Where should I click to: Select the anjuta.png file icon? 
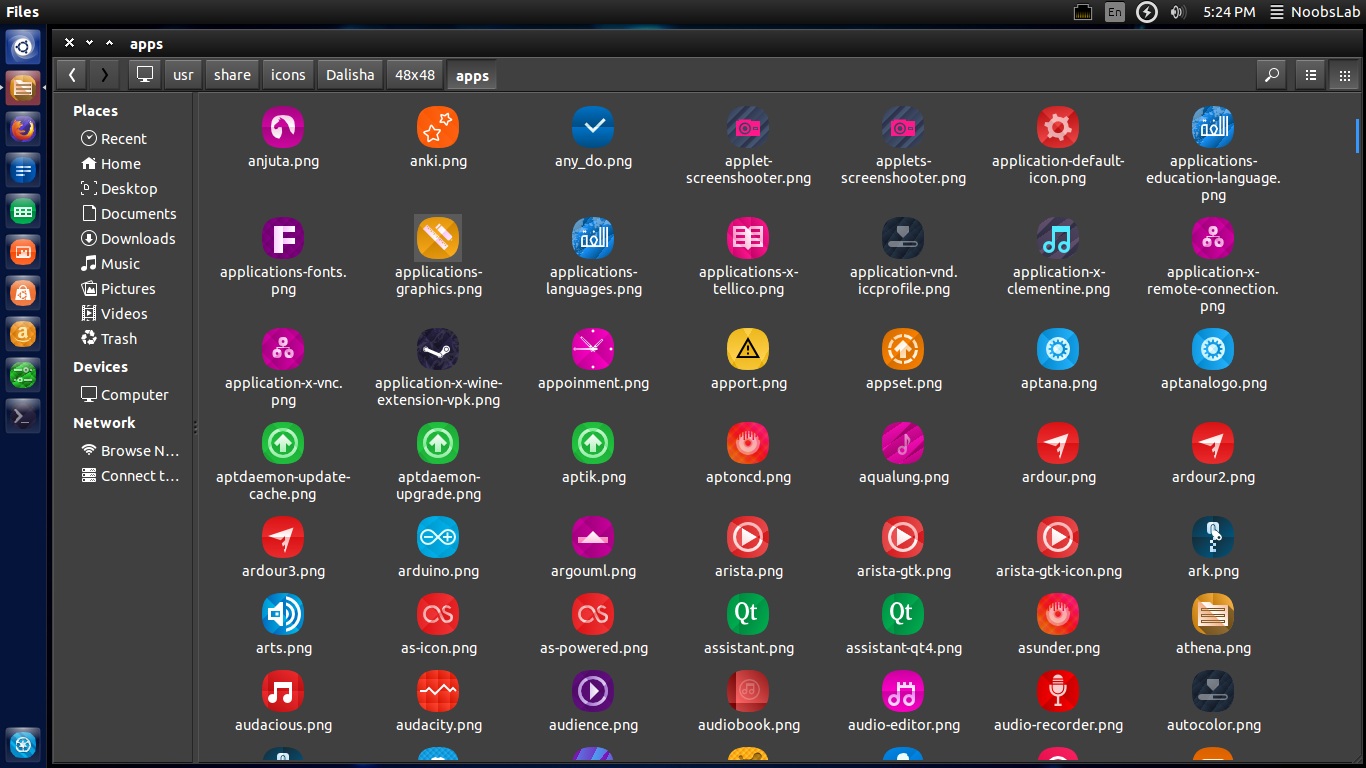(x=283, y=127)
